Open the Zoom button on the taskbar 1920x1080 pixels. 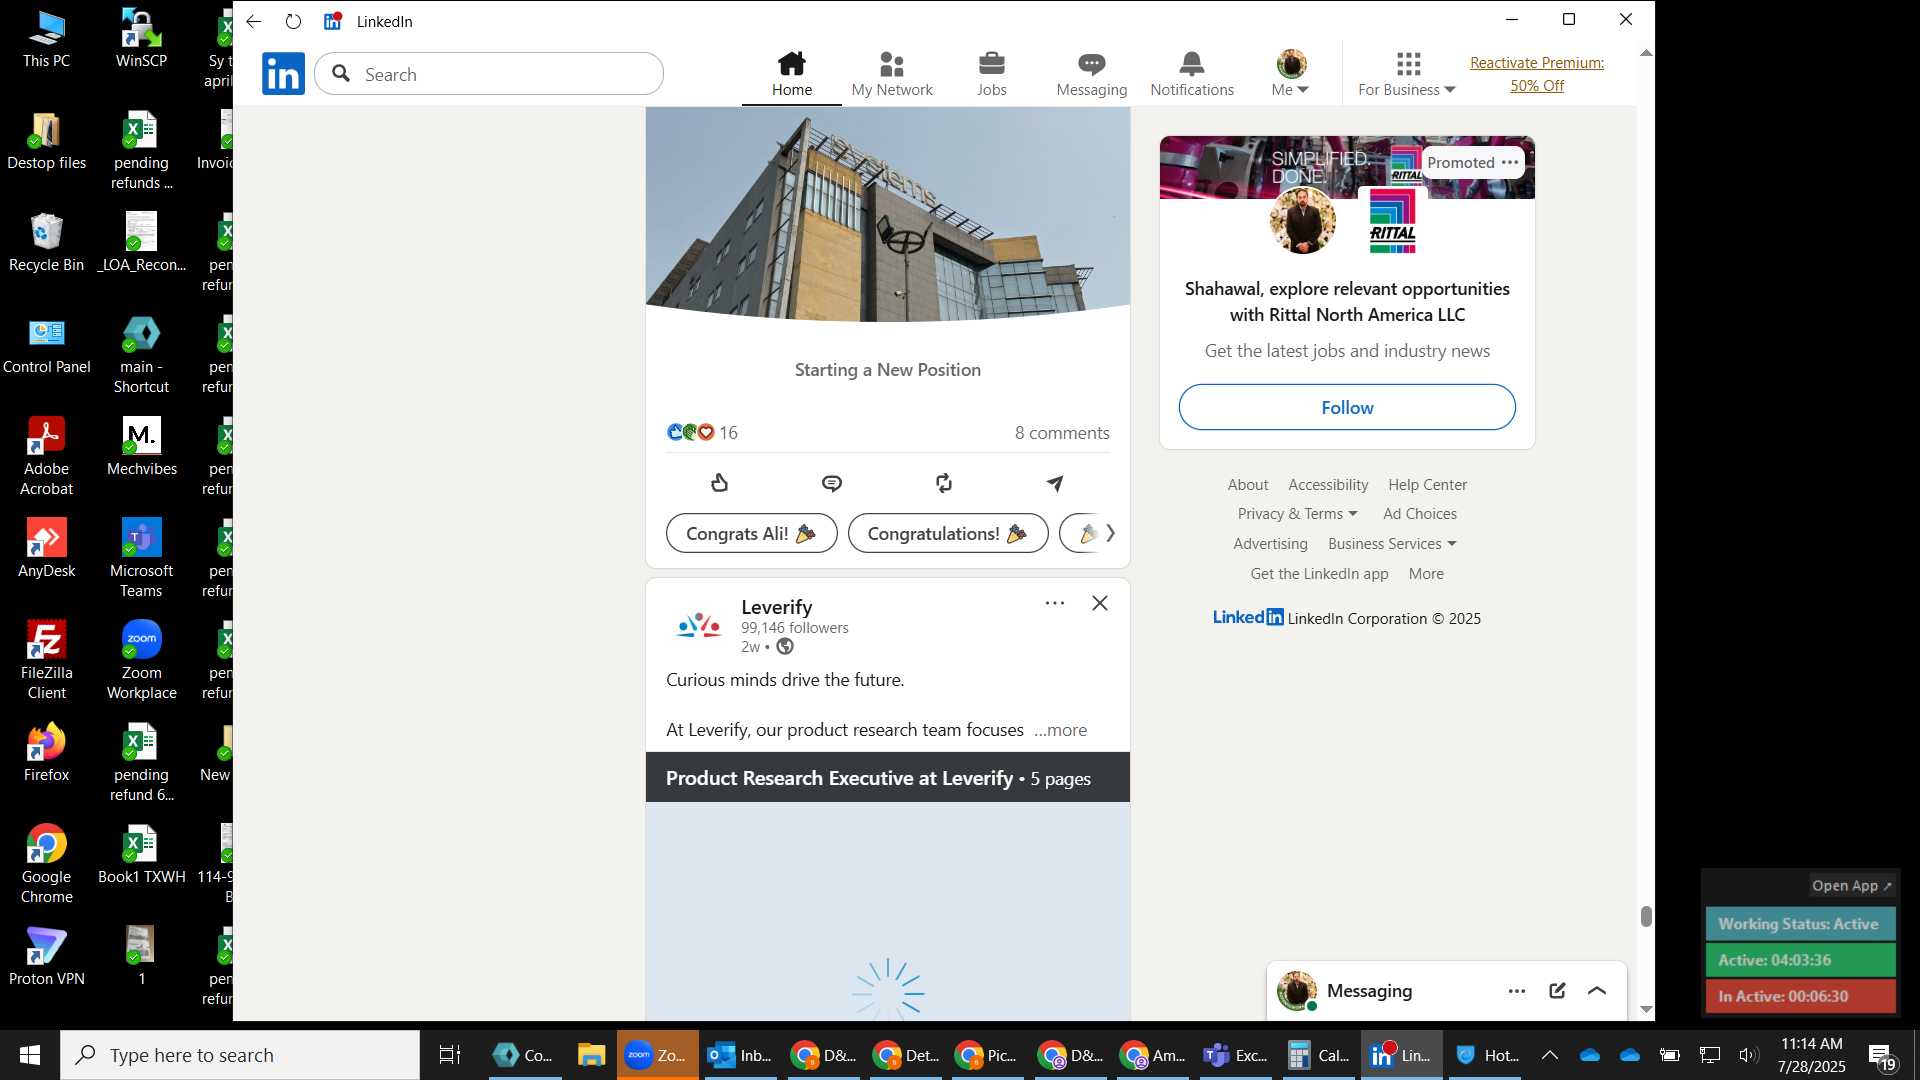coord(657,1055)
